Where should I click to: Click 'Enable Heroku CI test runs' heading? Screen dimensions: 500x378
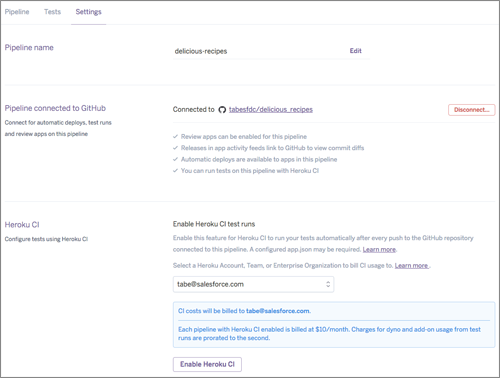214,224
